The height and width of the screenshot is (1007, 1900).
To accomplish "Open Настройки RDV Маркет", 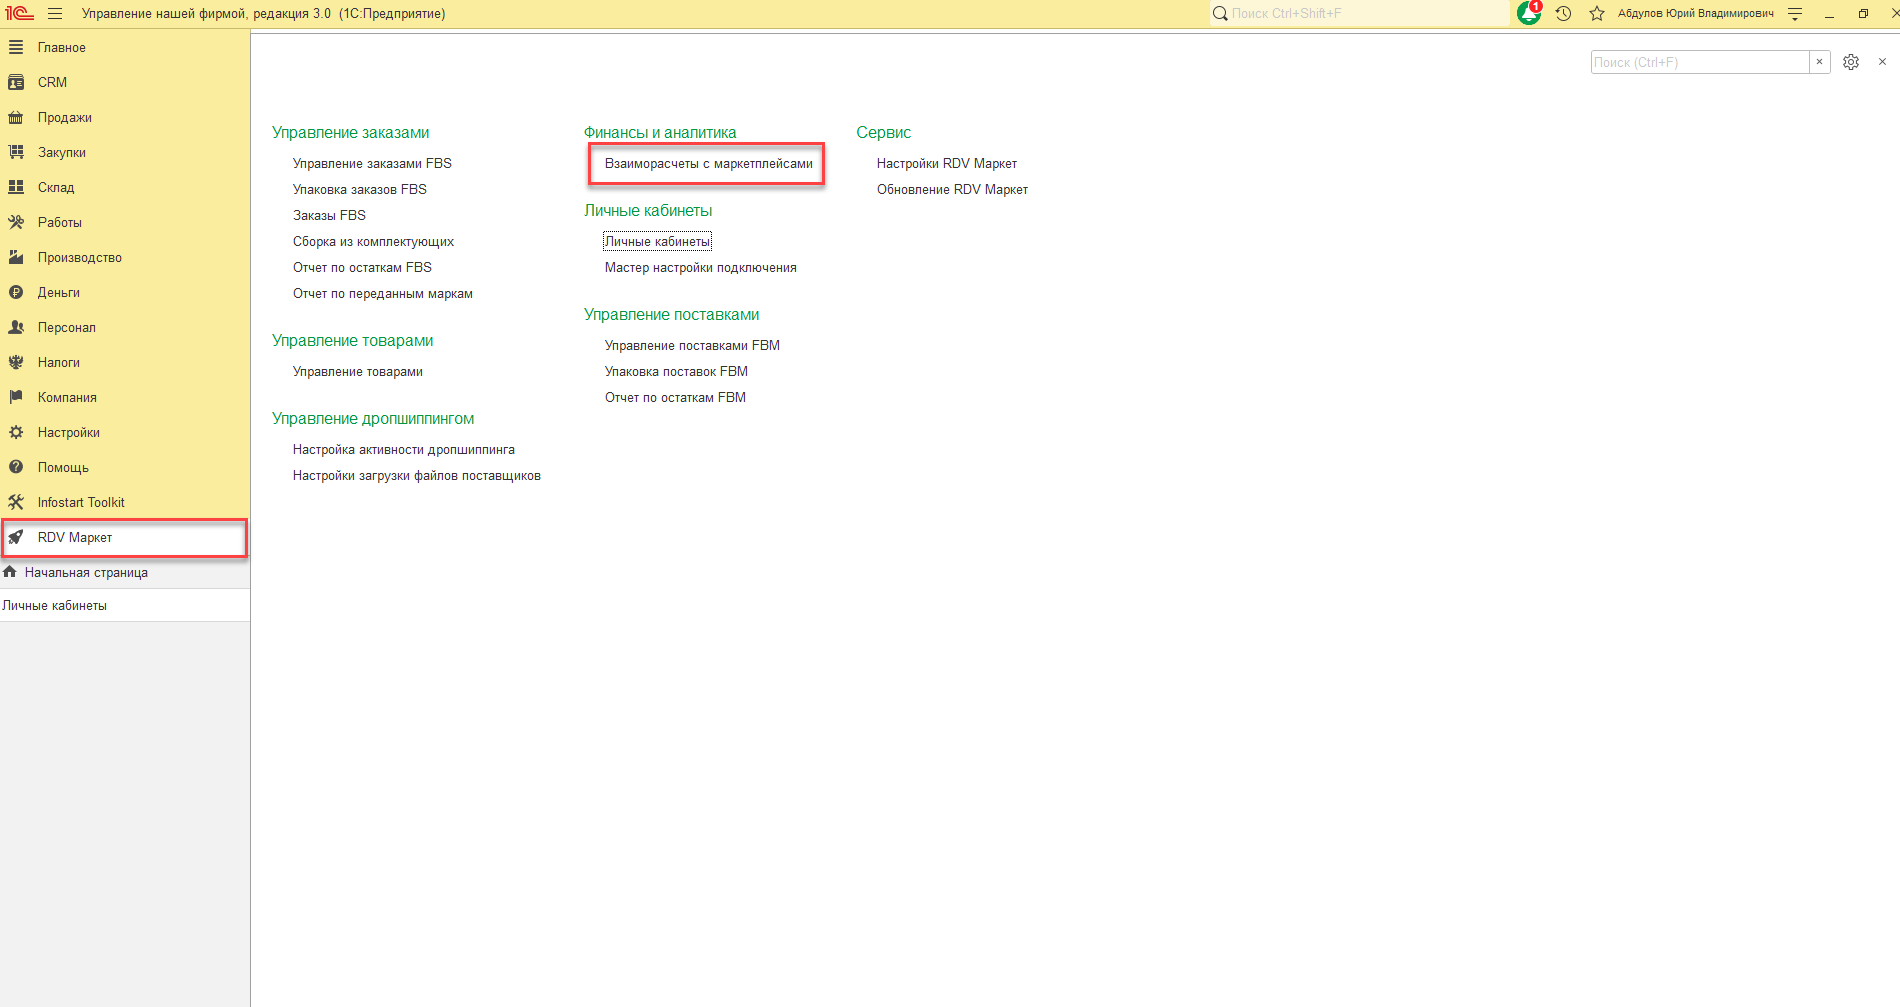I will (947, 163).
